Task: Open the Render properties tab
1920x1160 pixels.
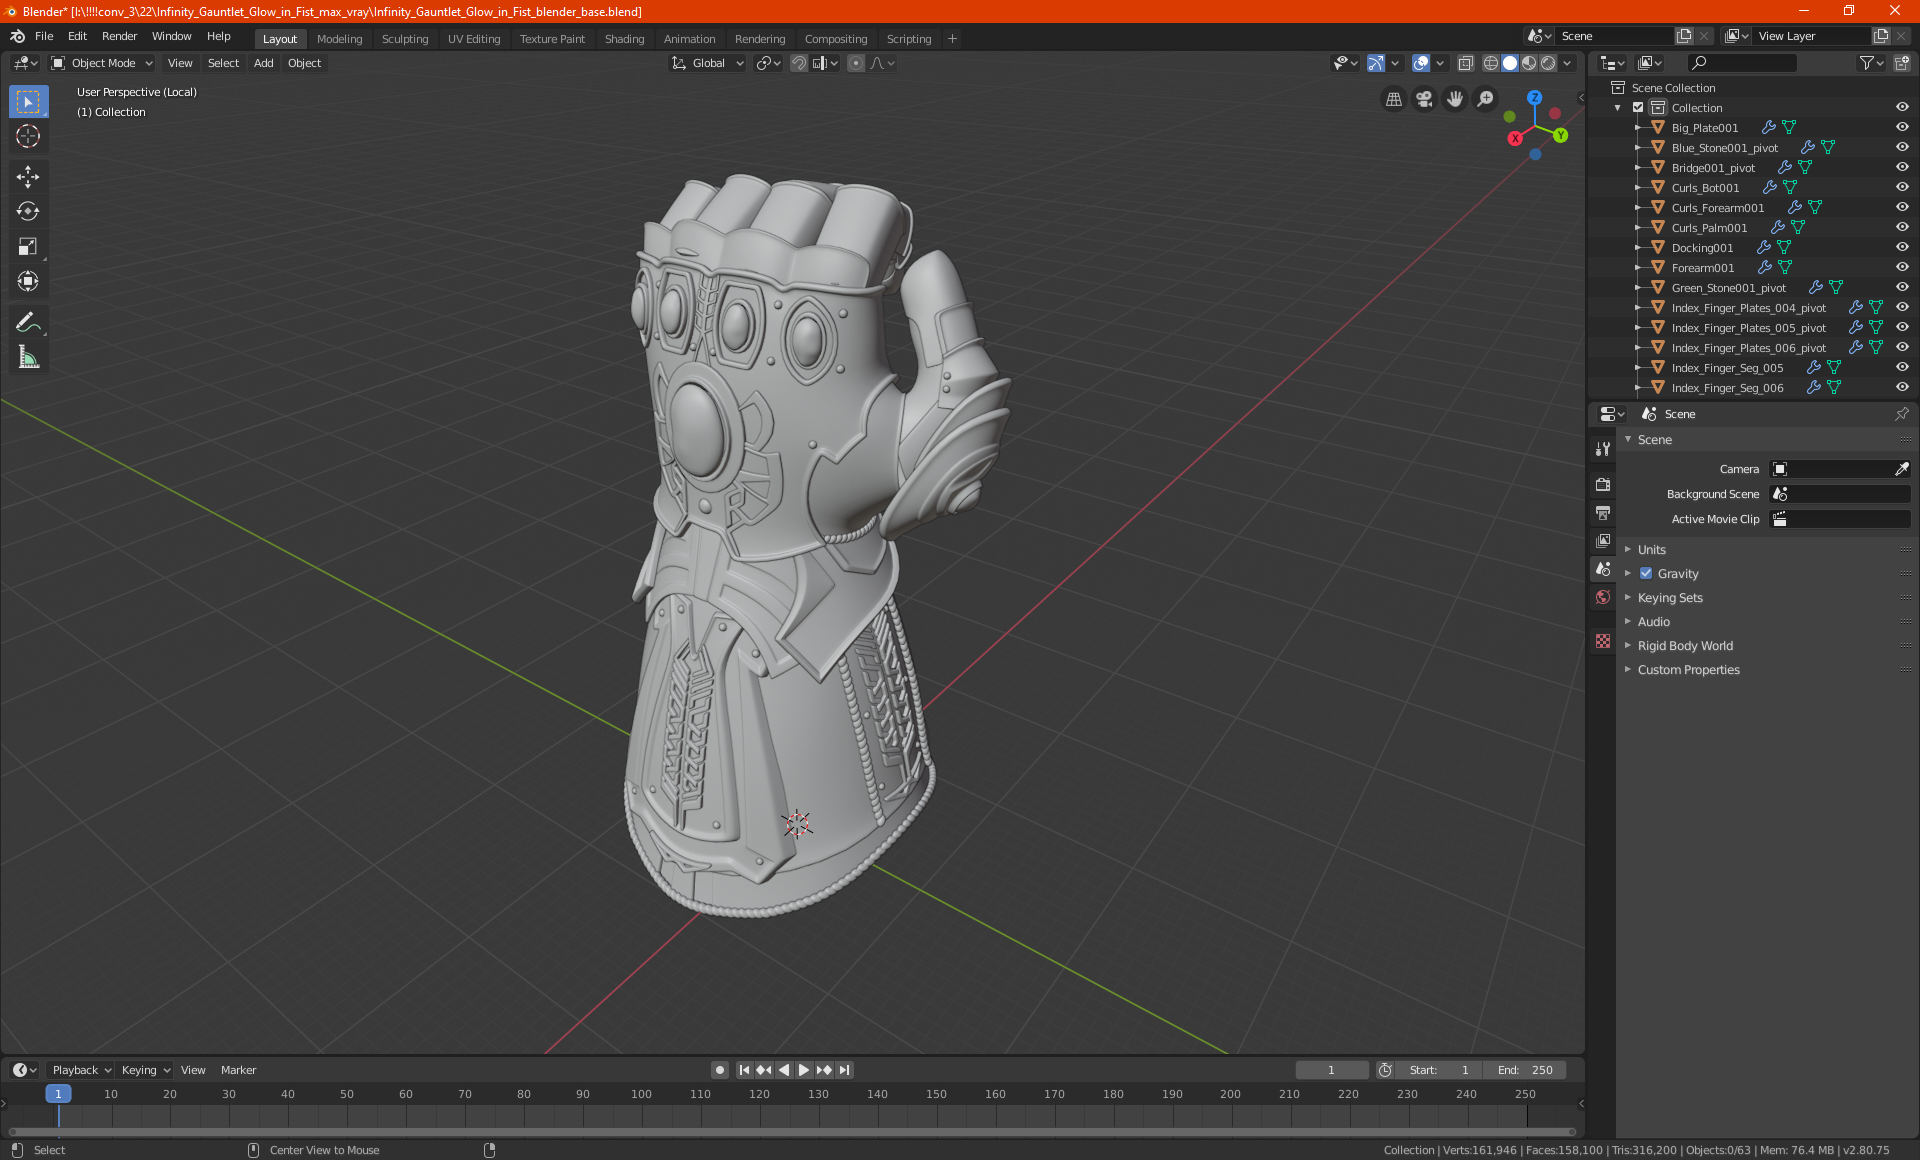Action: pyautogui.click(x=1603, y=484)
